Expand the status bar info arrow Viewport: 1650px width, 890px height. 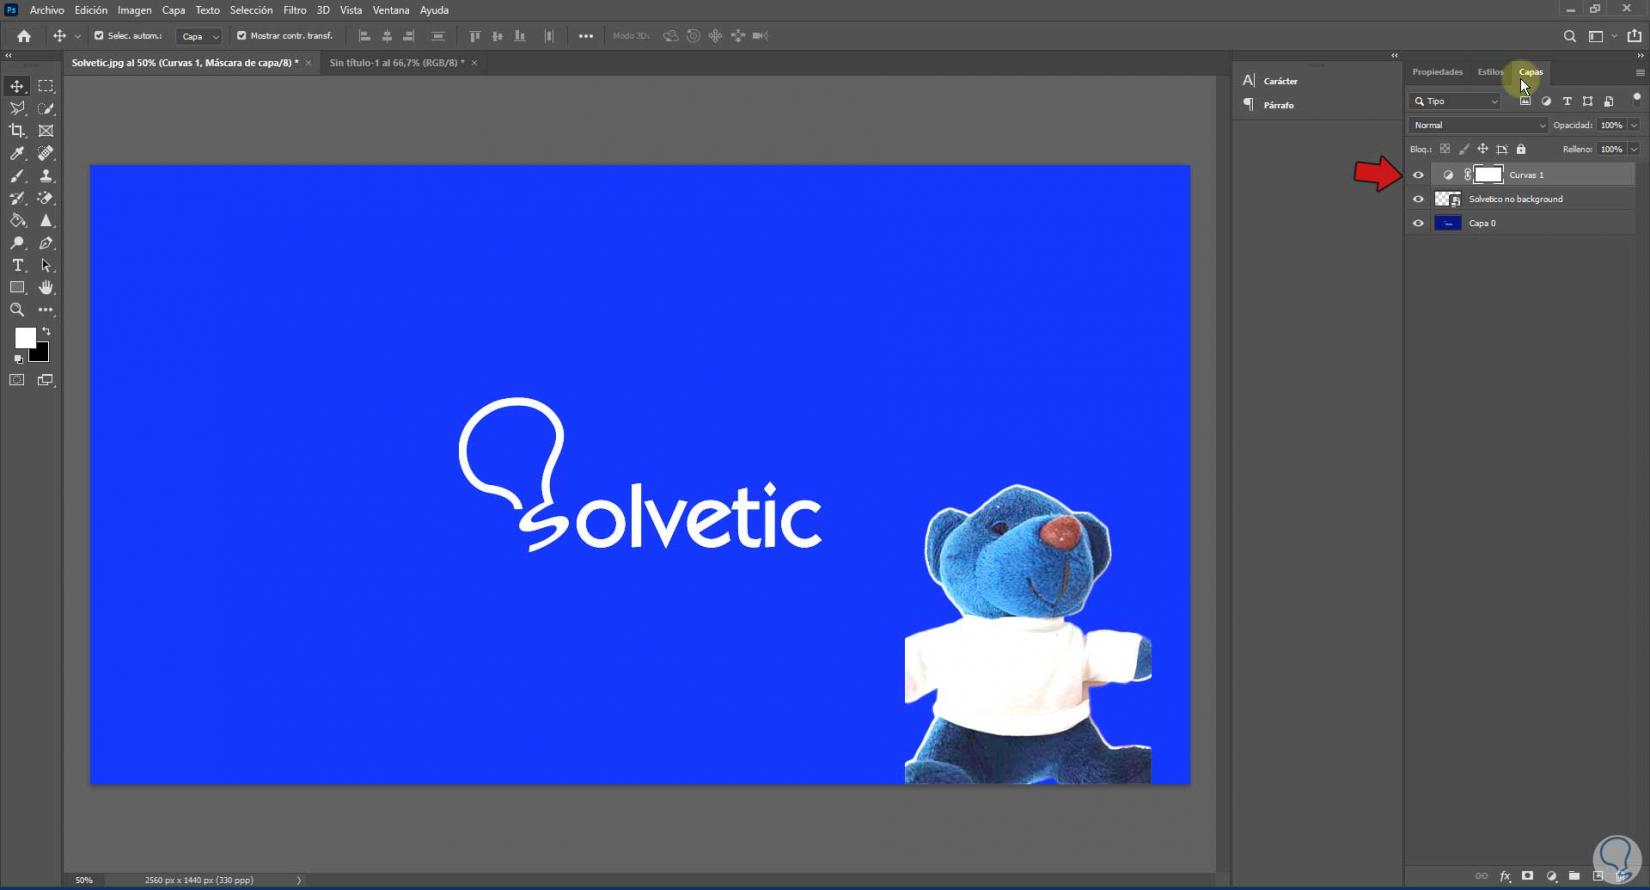298,880
